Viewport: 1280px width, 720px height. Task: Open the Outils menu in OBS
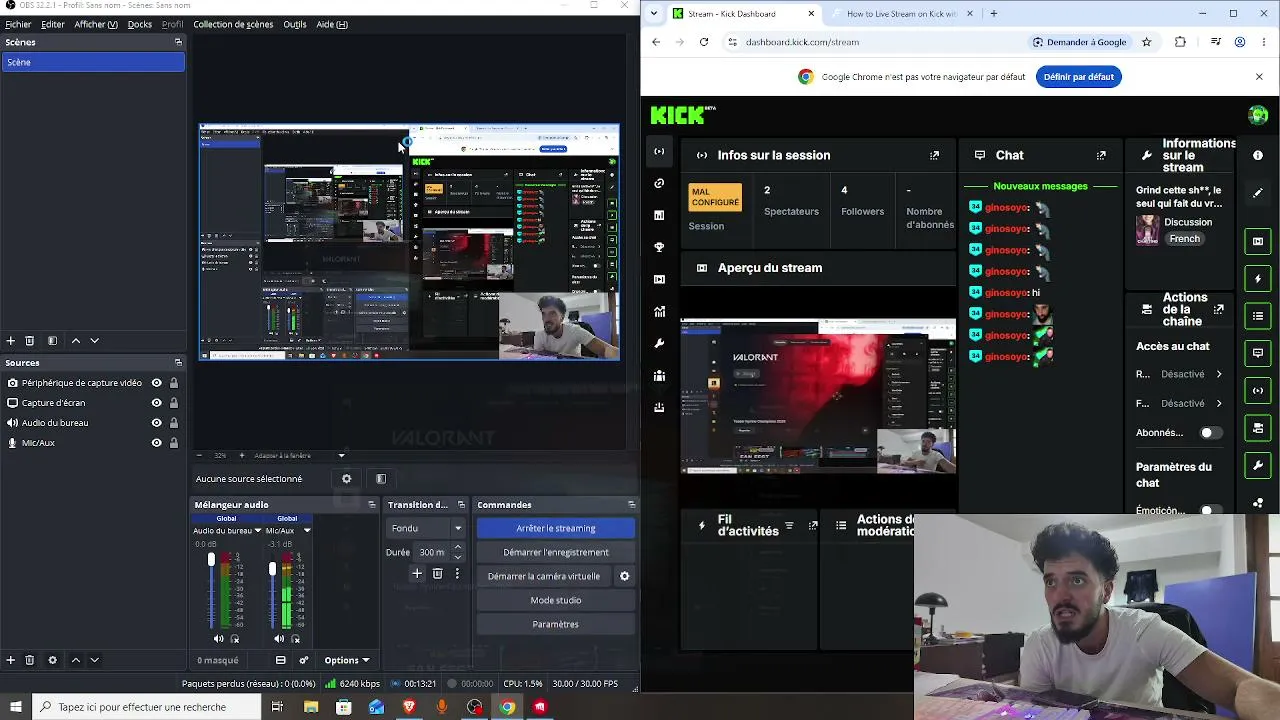click(x=295, y=24)
